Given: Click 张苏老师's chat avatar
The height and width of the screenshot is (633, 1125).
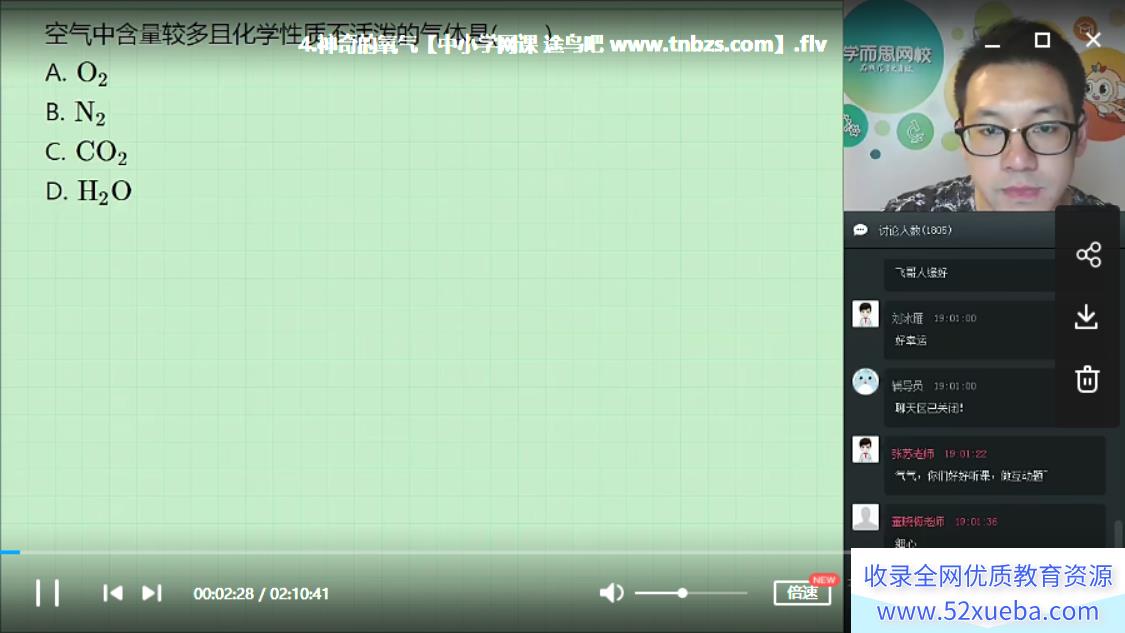Looking at the screenshot, I should [x=865, y=449].
